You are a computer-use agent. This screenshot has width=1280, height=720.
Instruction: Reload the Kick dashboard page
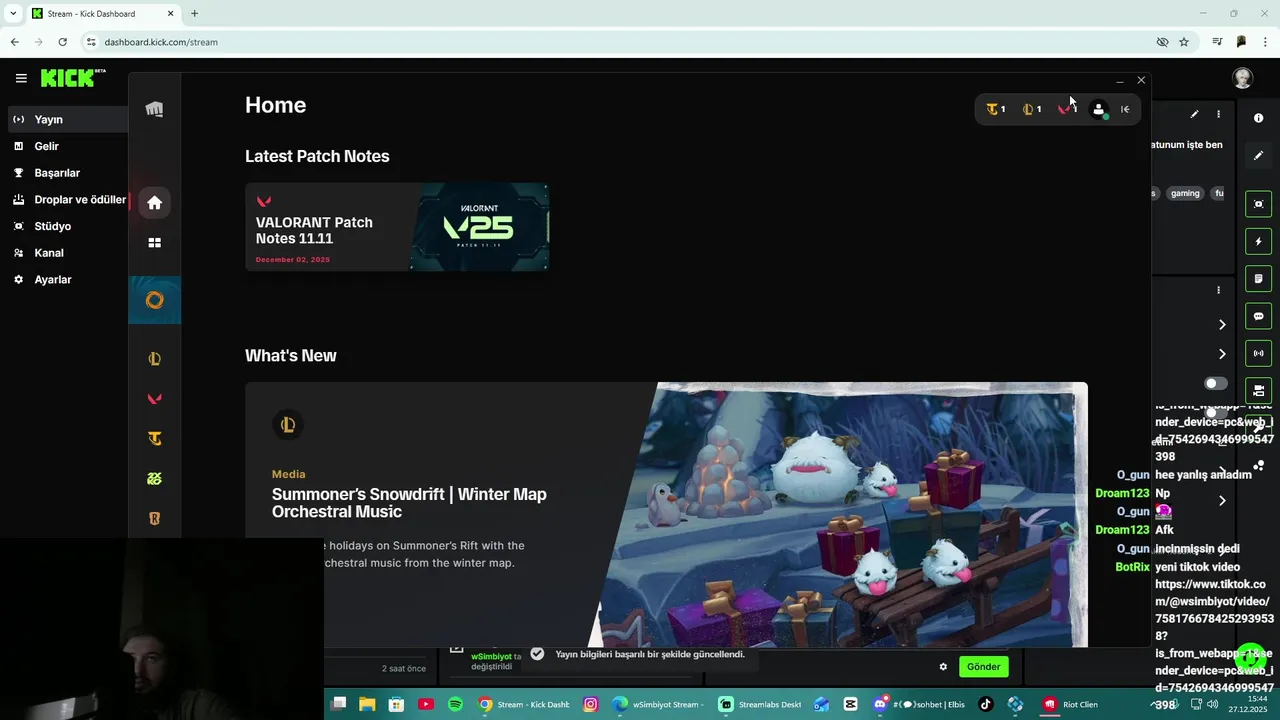62,42
